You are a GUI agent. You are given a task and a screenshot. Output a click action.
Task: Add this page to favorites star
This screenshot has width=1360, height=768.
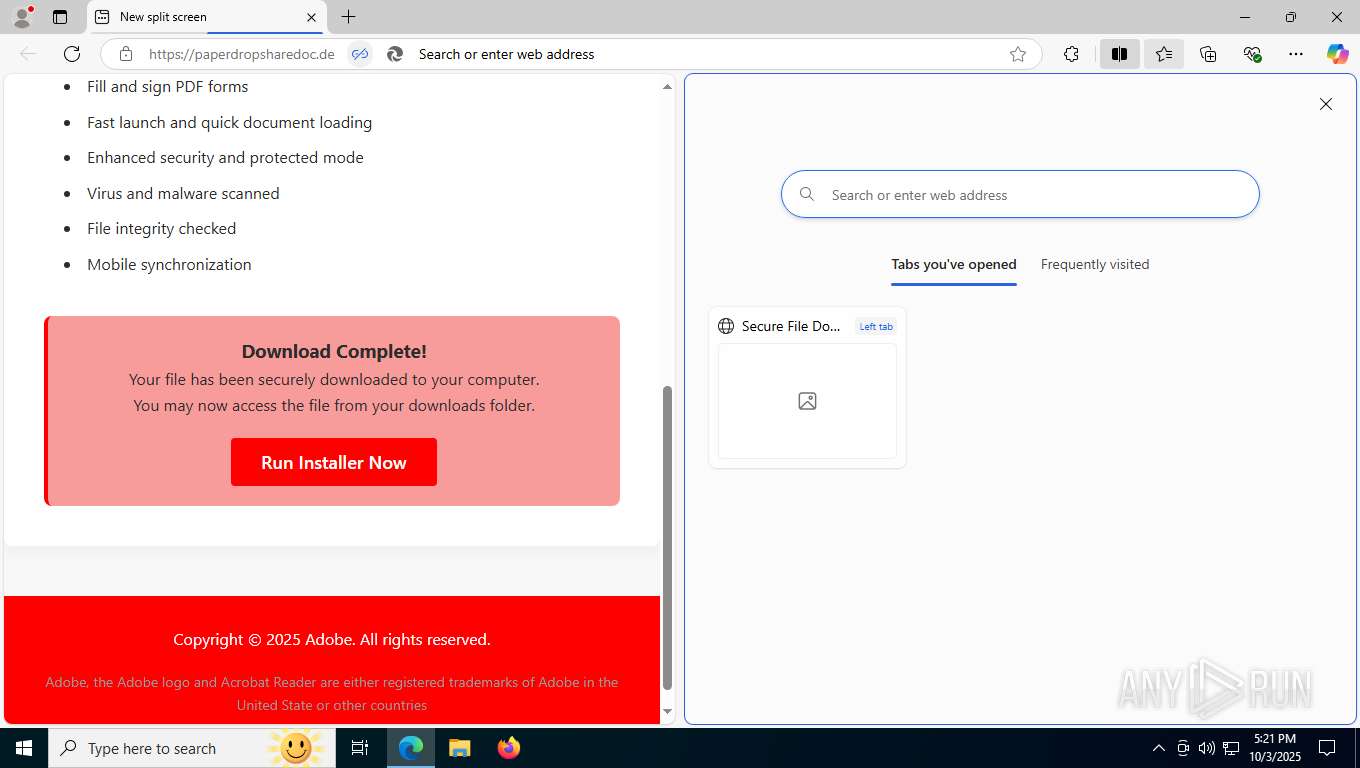pyautogui.click(x=1018, y=54)
